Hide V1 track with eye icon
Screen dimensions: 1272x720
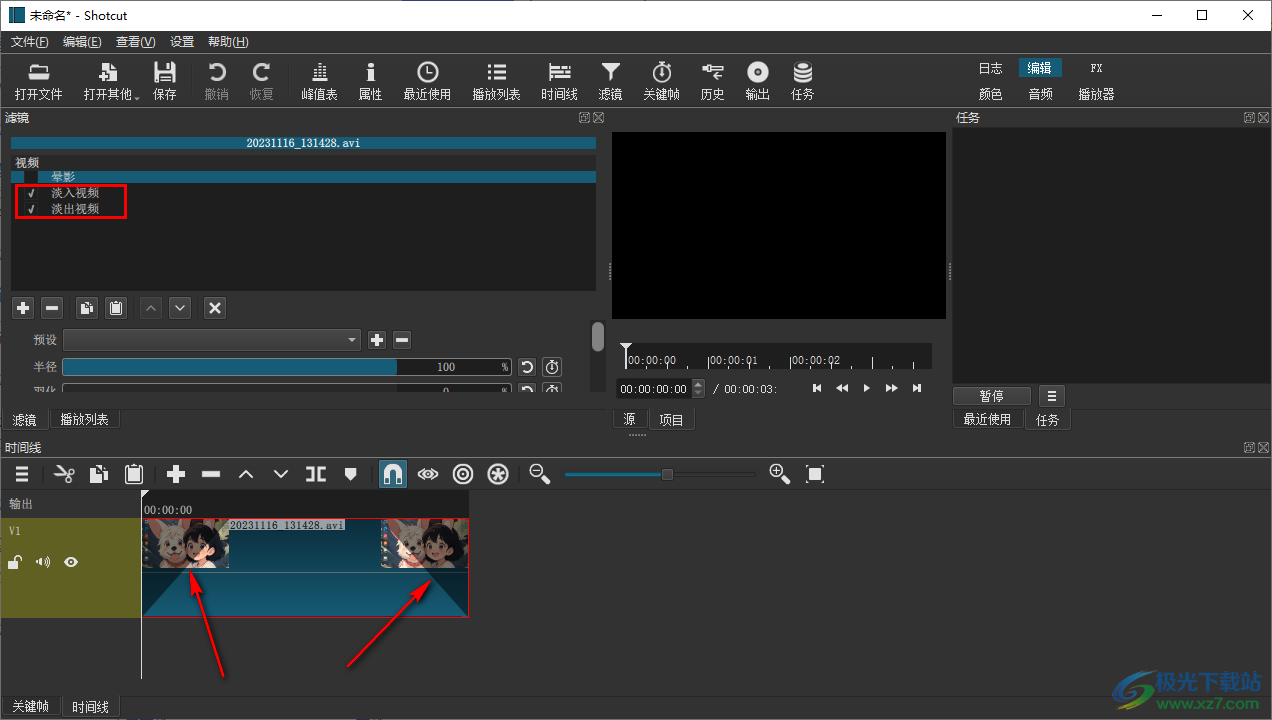pyautogui.click(x=71, y=562)
